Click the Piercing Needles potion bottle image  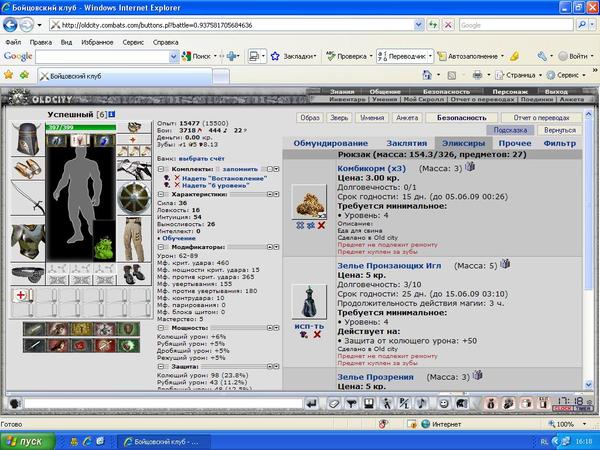tap(309, 301)
